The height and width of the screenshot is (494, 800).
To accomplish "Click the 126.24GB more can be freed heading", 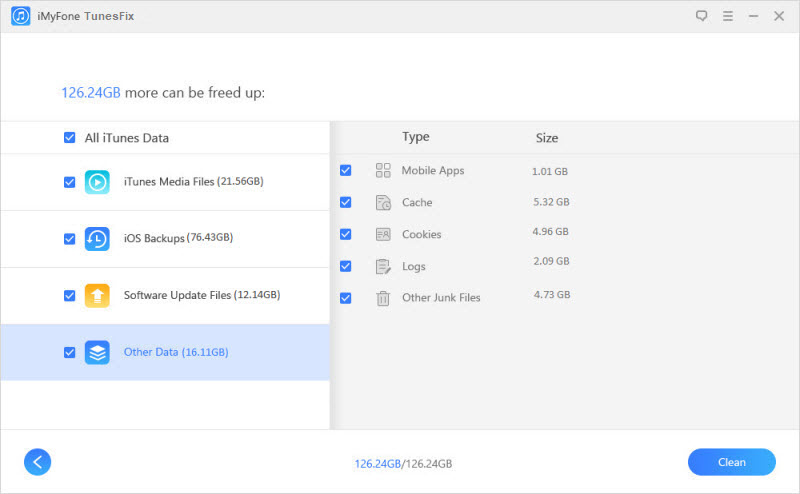I will 163,93.
